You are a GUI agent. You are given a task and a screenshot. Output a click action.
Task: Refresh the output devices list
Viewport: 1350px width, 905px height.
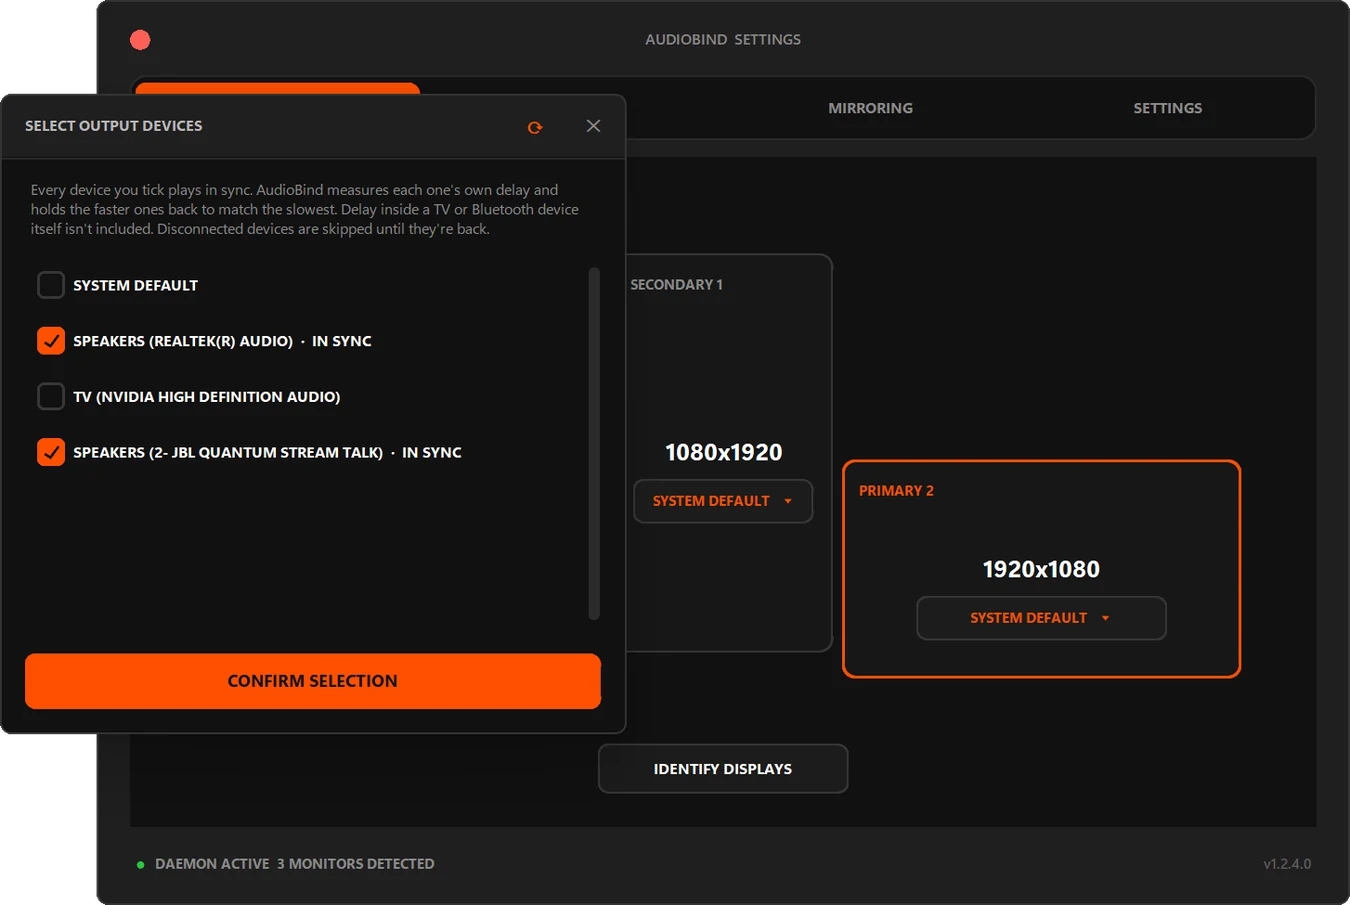point(535,127)
